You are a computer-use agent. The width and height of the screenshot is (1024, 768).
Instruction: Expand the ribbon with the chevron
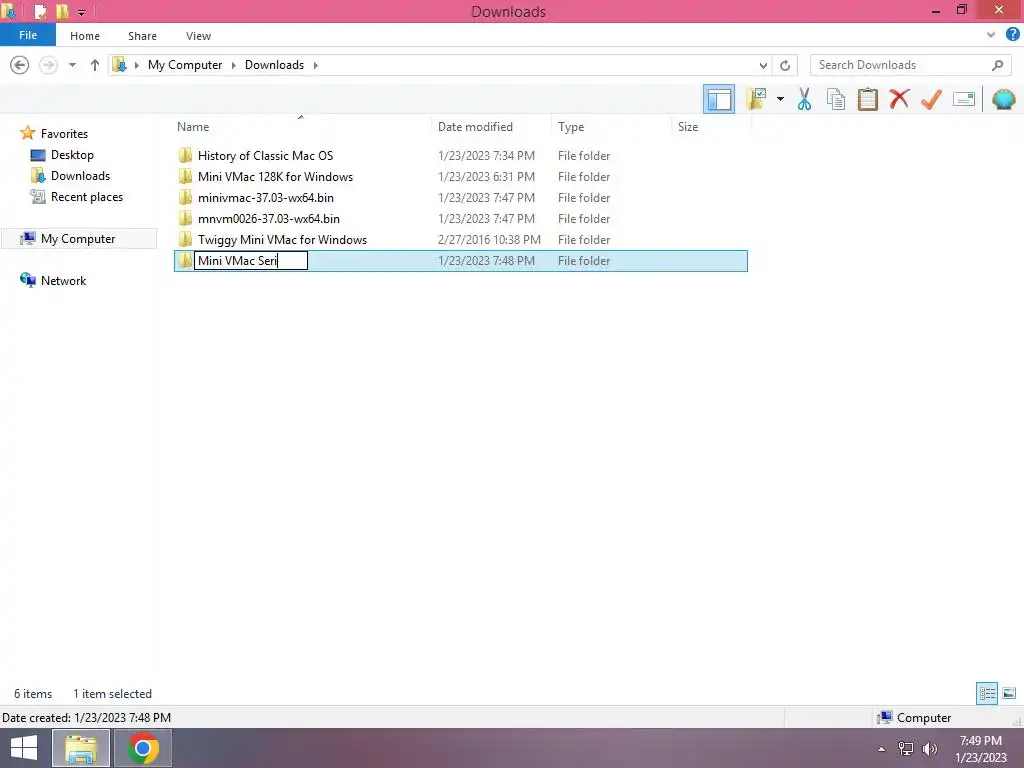click(991, 35)
